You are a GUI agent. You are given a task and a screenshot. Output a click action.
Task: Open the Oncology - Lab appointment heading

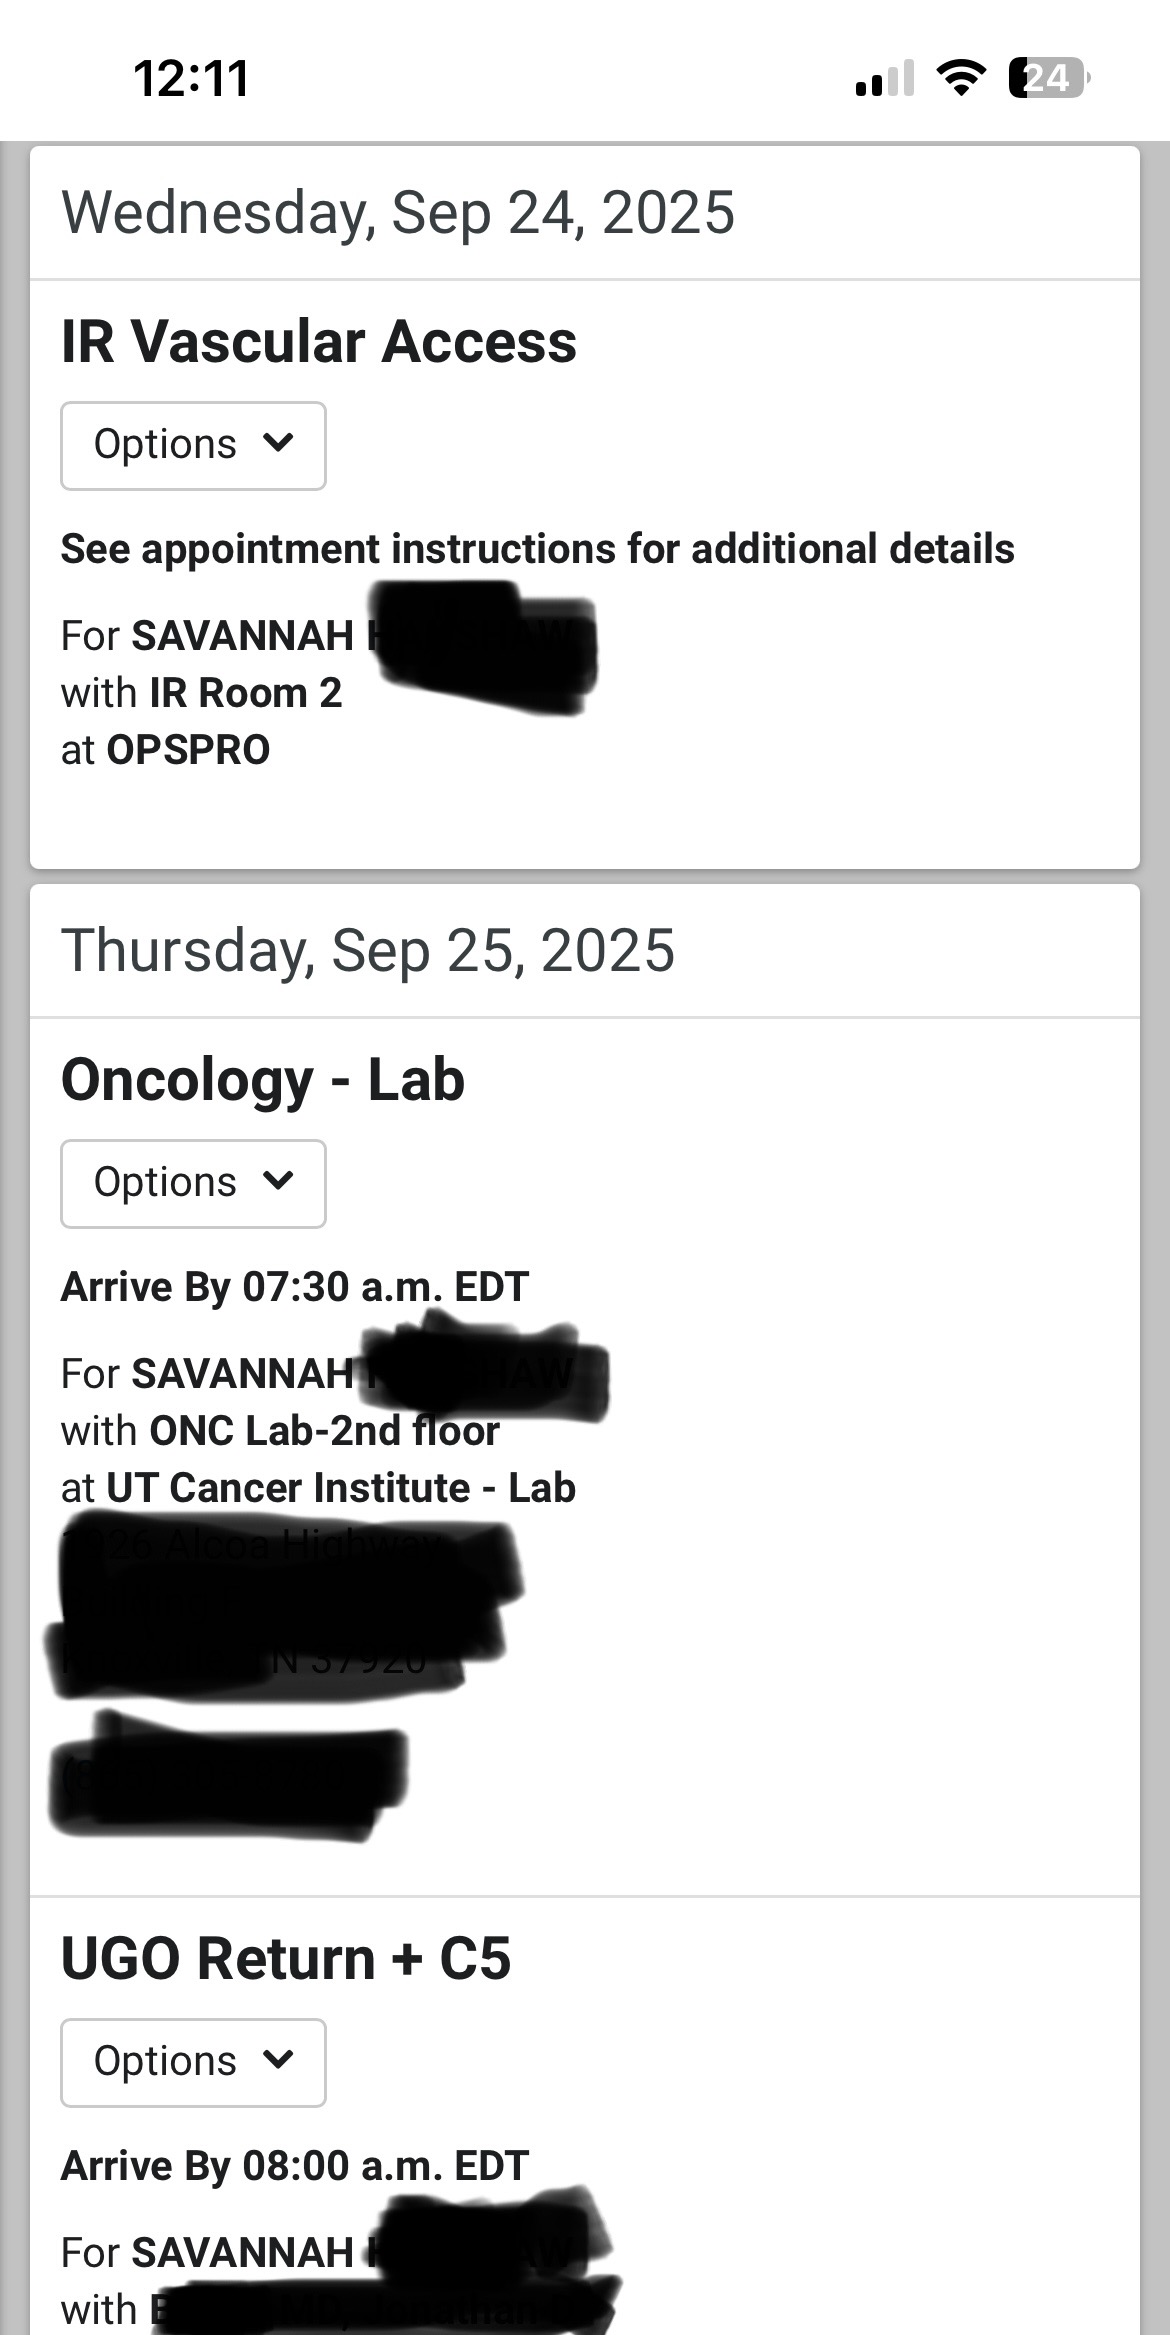pyautogui.click(x=263, y=1081)
